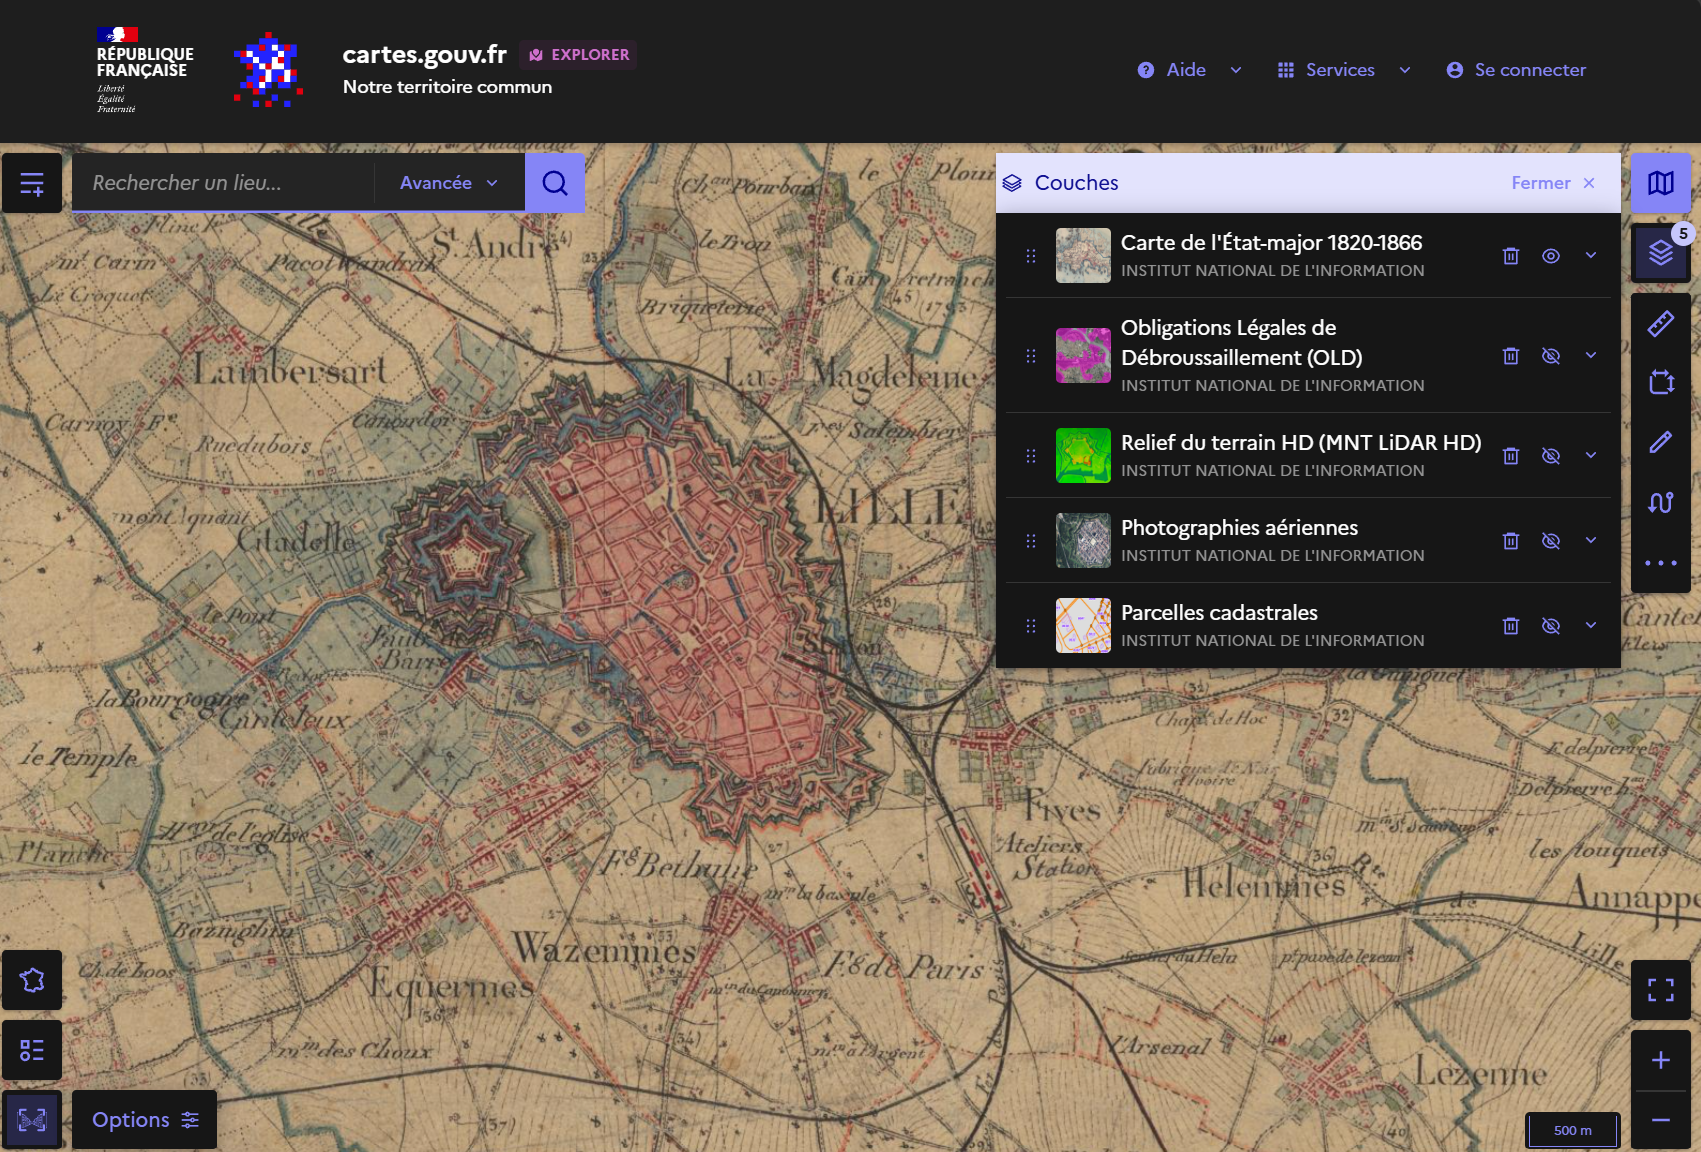Click the cartes.gouv.fr pixel logo
Screen dimensions: 1701x1152
[268, 70]
